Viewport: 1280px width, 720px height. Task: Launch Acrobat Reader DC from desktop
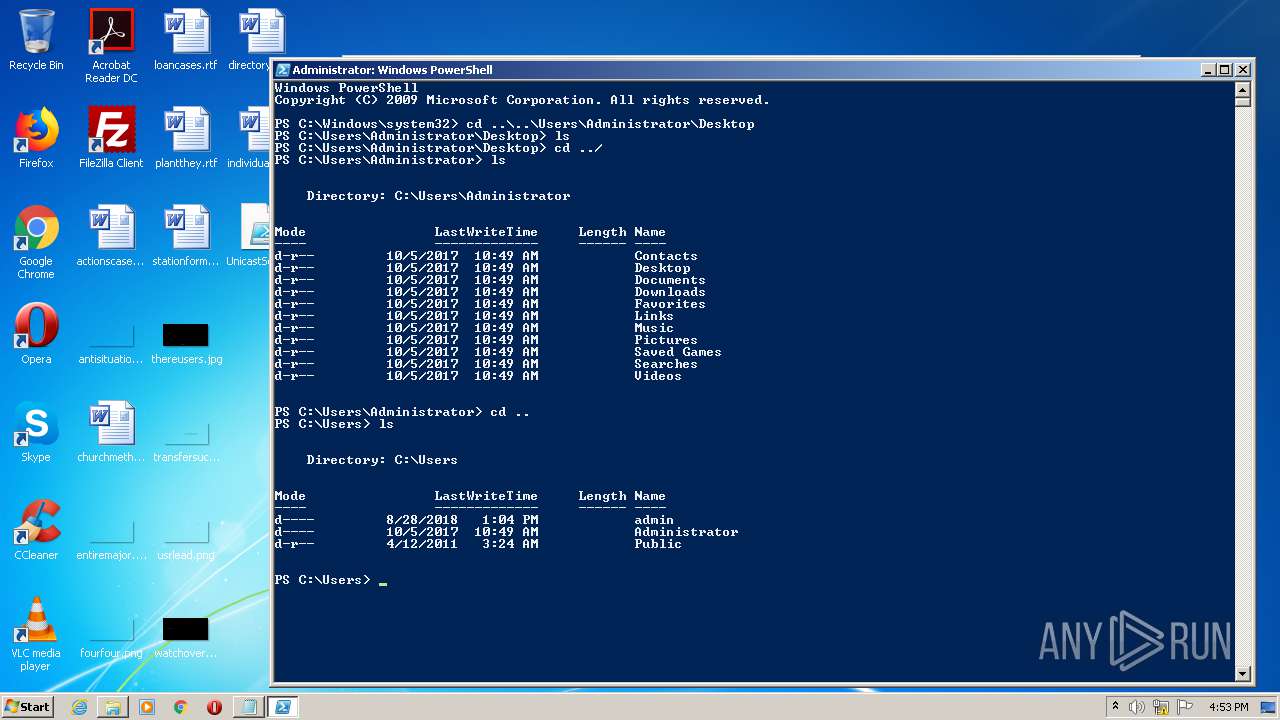[x=111, y=45]
